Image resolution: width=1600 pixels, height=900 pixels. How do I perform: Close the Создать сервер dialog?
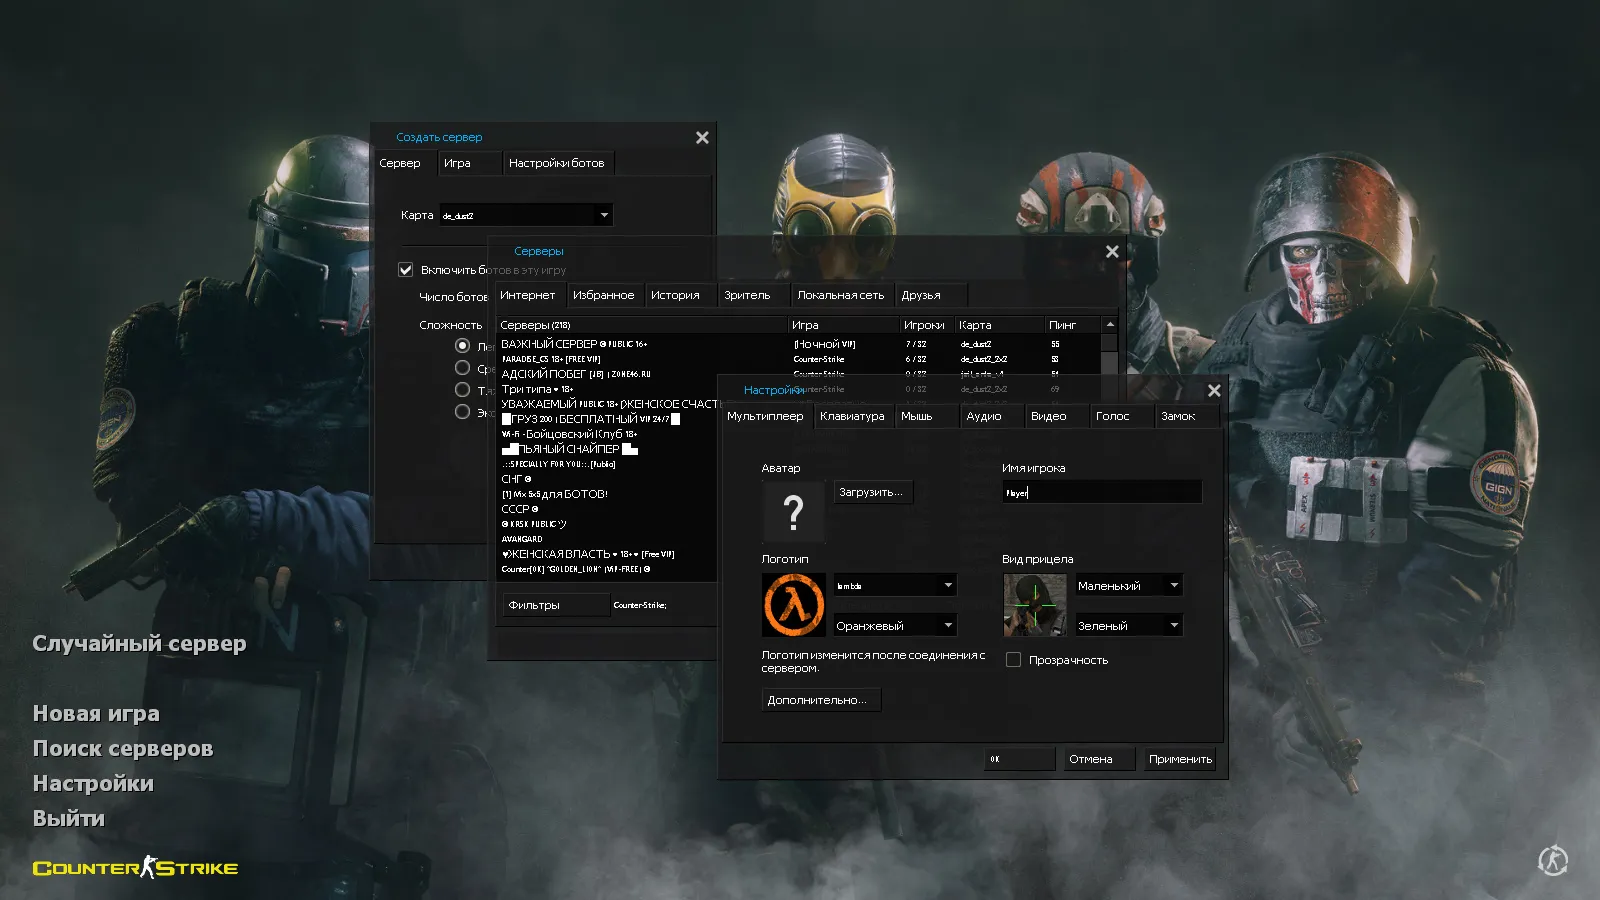(x=702, y=138)
